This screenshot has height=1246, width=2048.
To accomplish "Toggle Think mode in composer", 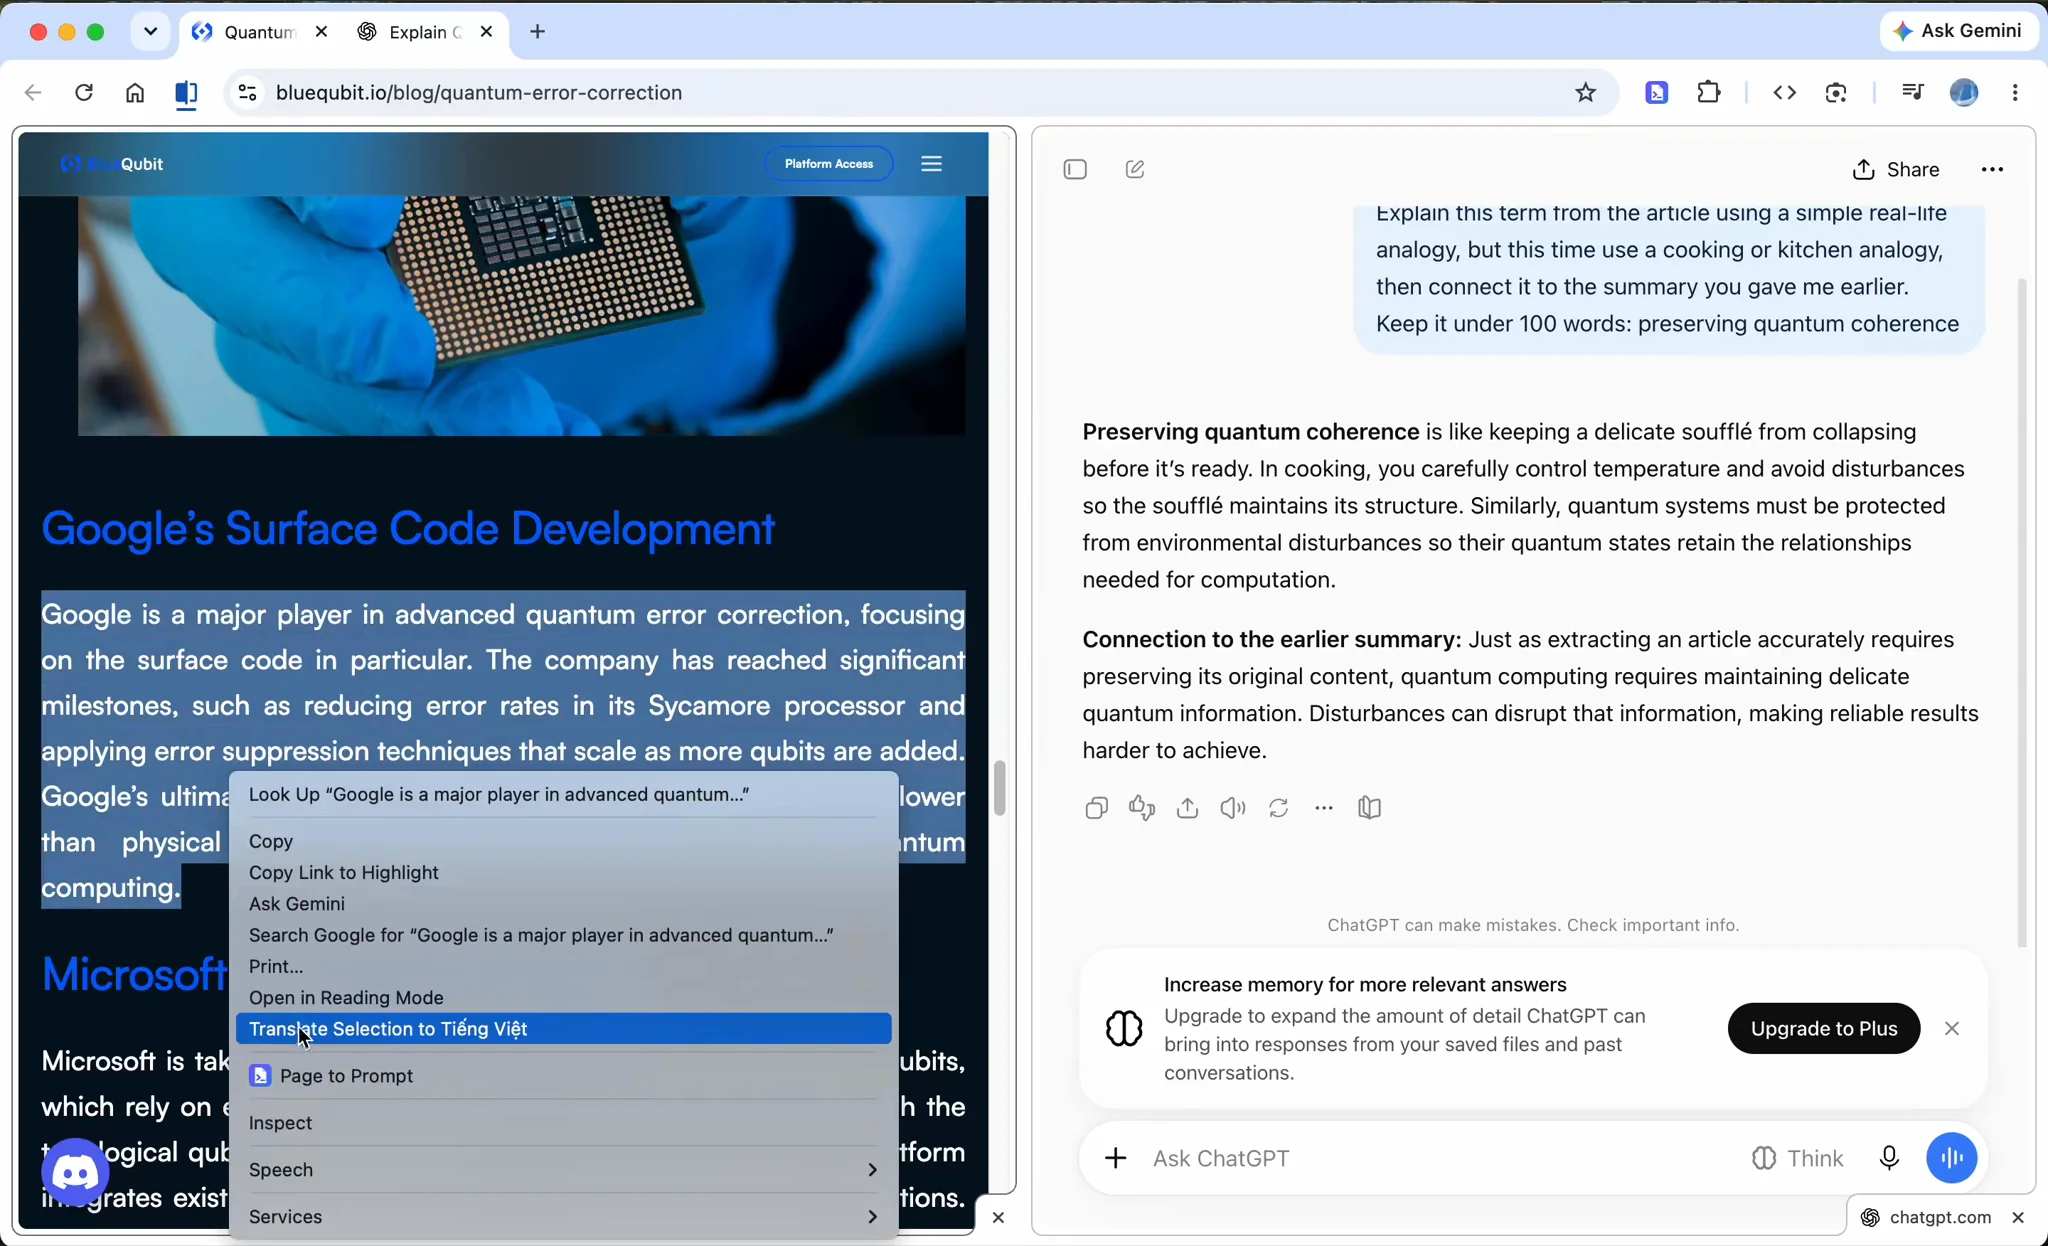I will click(x=1797, y=1158).
